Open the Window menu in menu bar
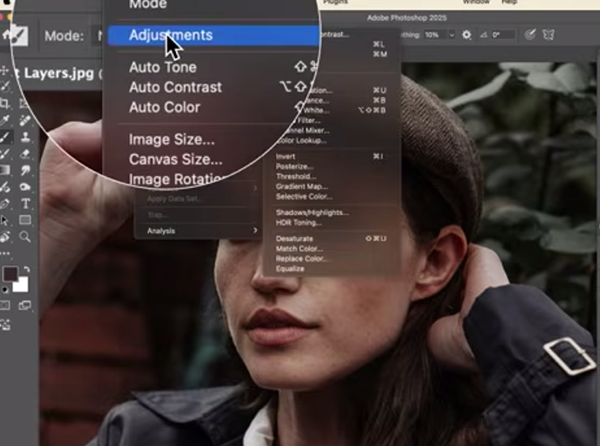600x446 pixels. click(x=476, y=2)
